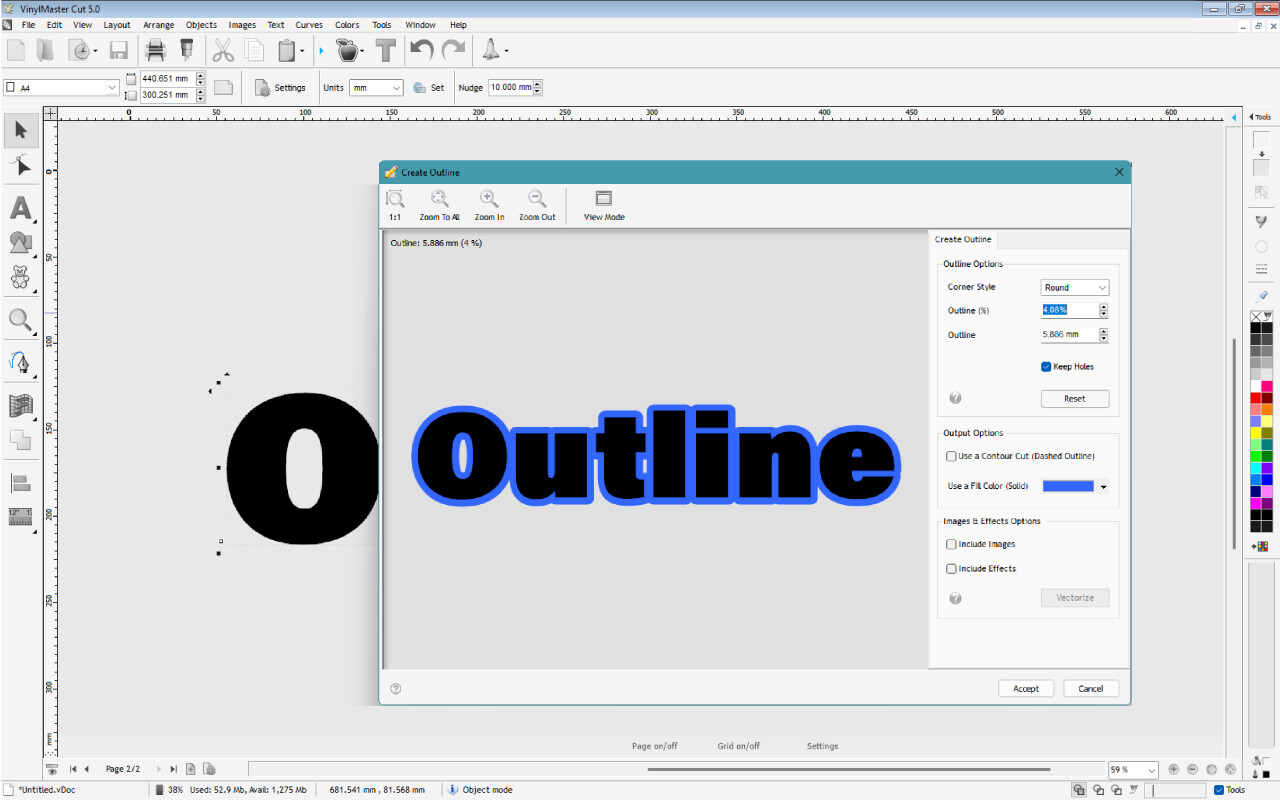Screen dimensions: 1280x800
Task: Open the Curves menu
Action: click(x=309, y=25)
